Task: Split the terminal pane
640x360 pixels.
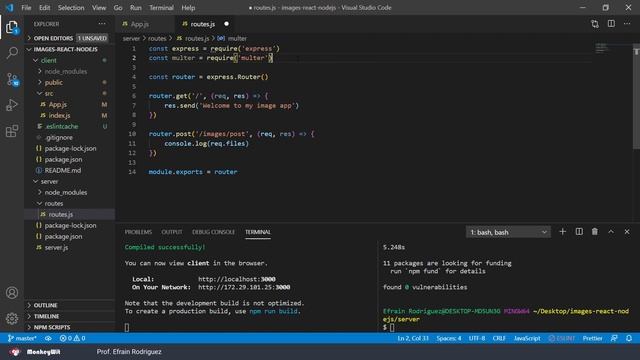Action: point(579,232)
